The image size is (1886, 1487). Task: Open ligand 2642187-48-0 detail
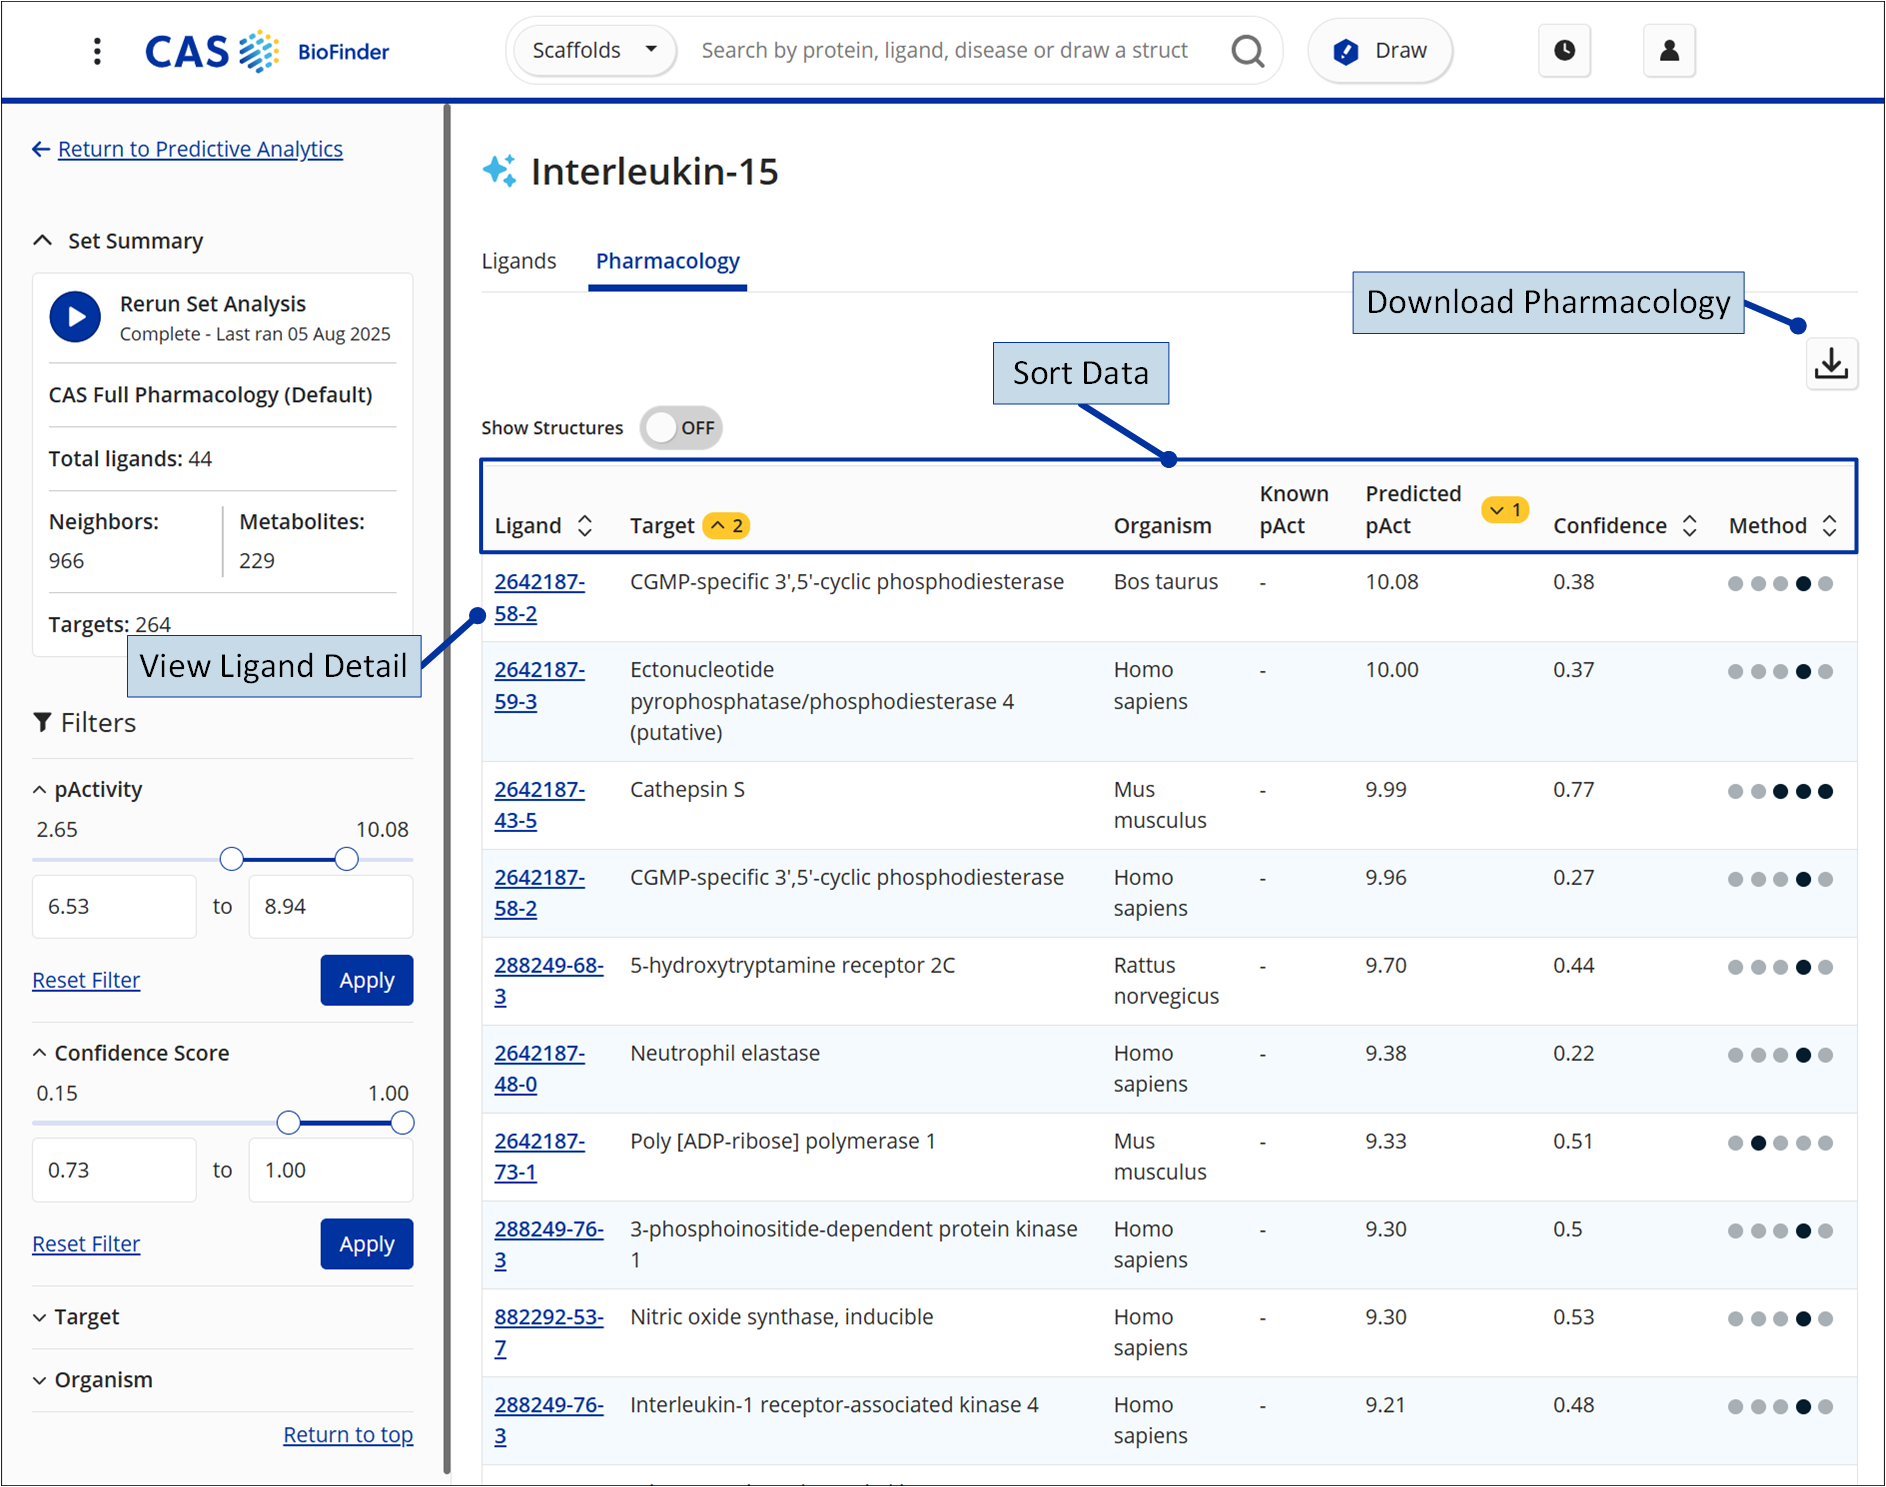539,1069
